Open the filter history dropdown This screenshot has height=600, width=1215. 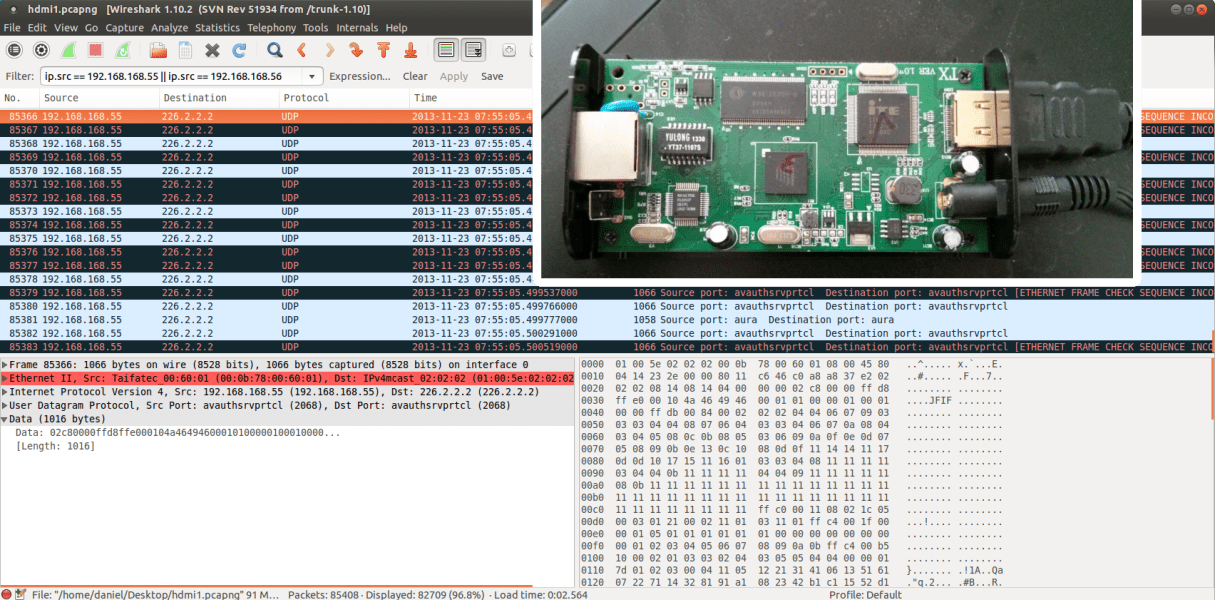pos(313,76)
